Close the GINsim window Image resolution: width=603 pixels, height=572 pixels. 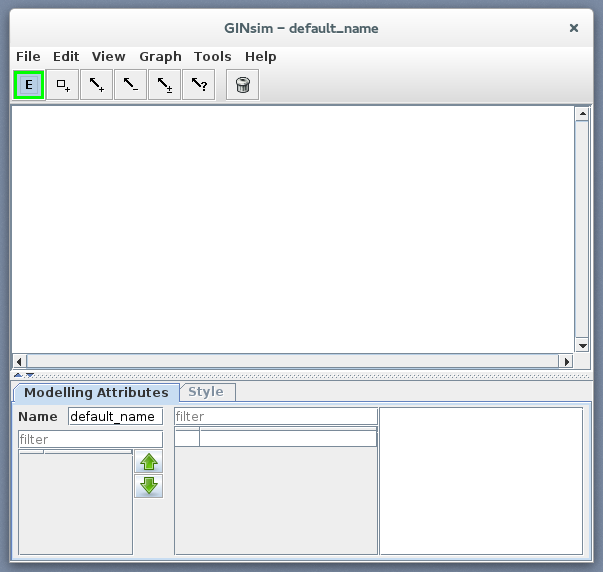click(x=574, y=28)
